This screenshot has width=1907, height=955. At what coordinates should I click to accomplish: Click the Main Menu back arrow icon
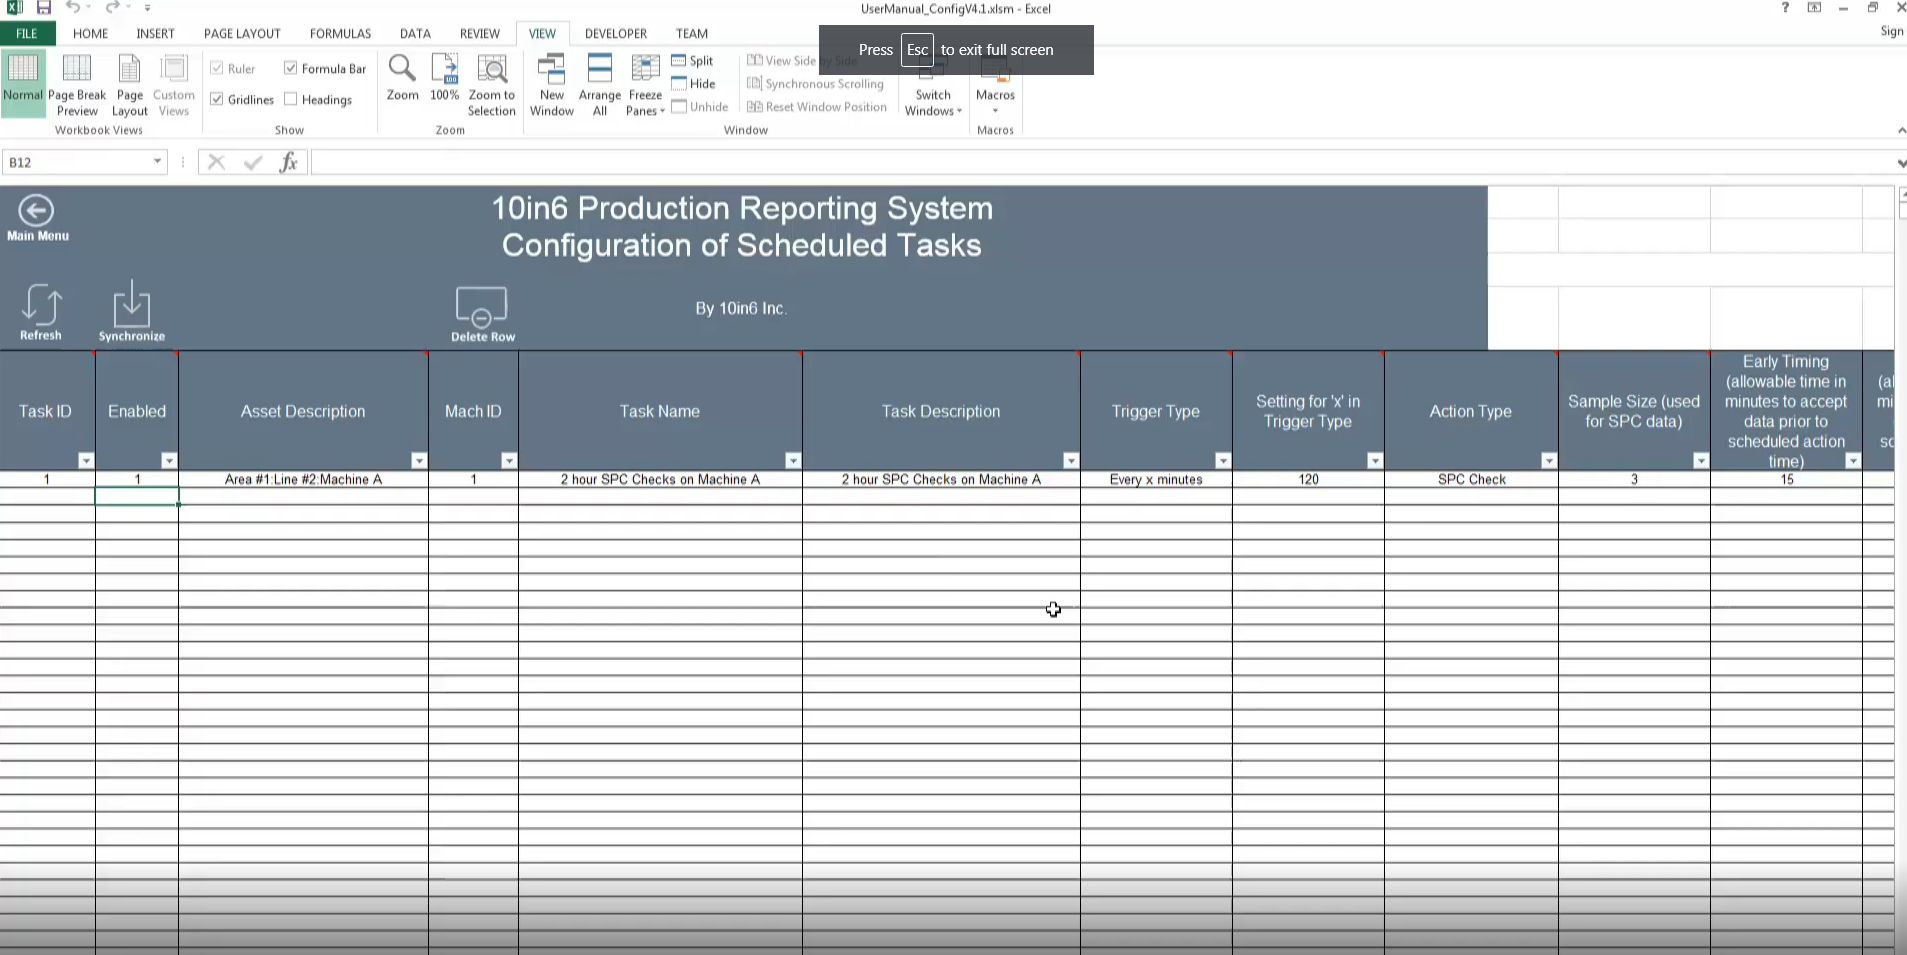point(36,211)
